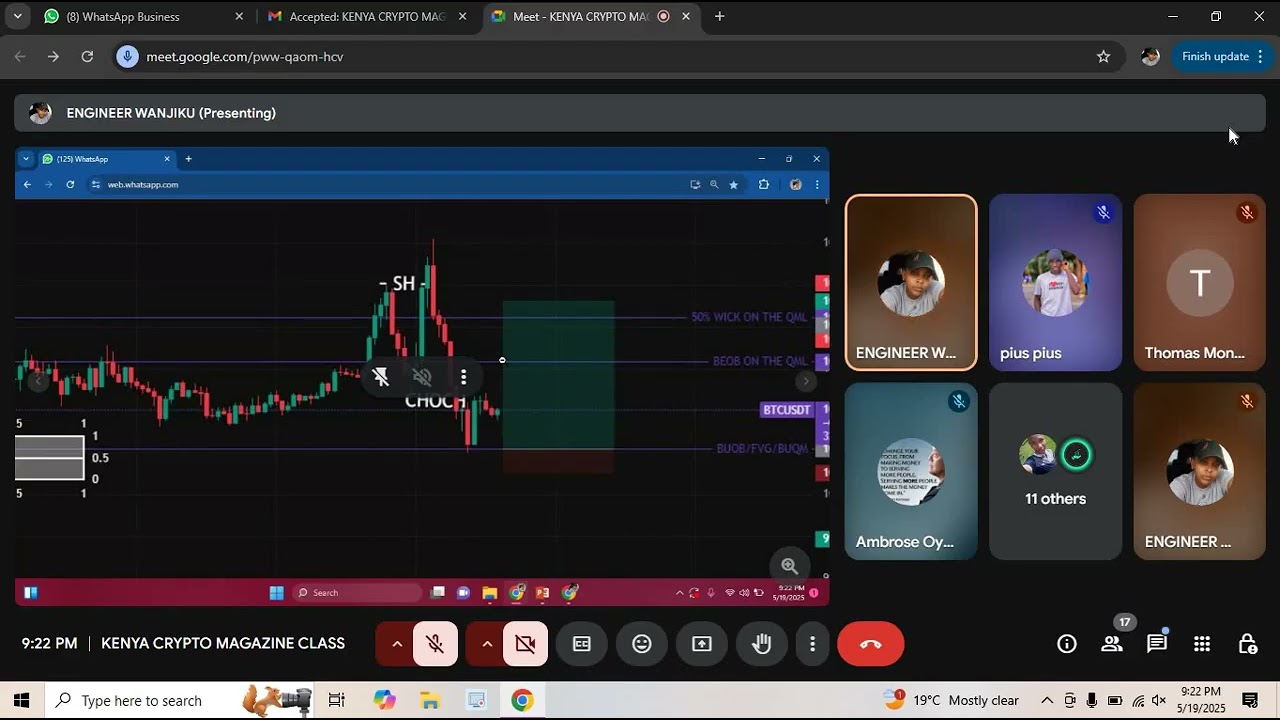Open a new browser tab

719,16
